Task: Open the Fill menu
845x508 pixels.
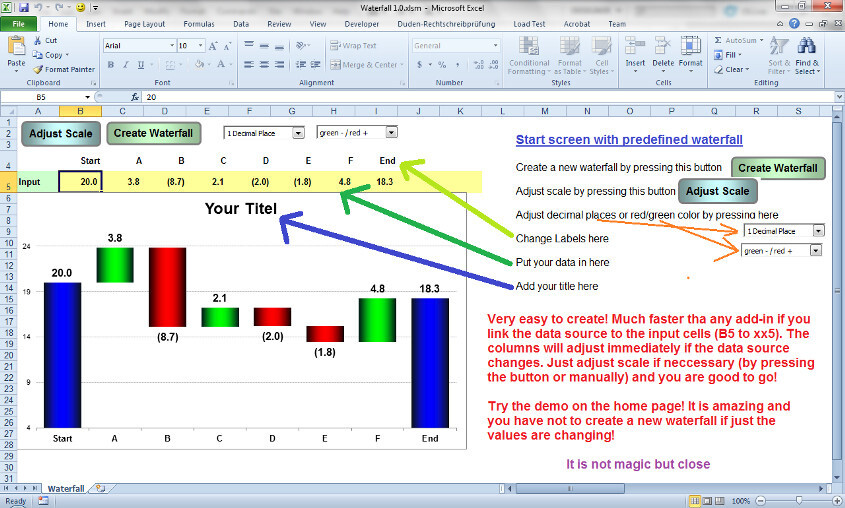Action: tap(728, 55)
